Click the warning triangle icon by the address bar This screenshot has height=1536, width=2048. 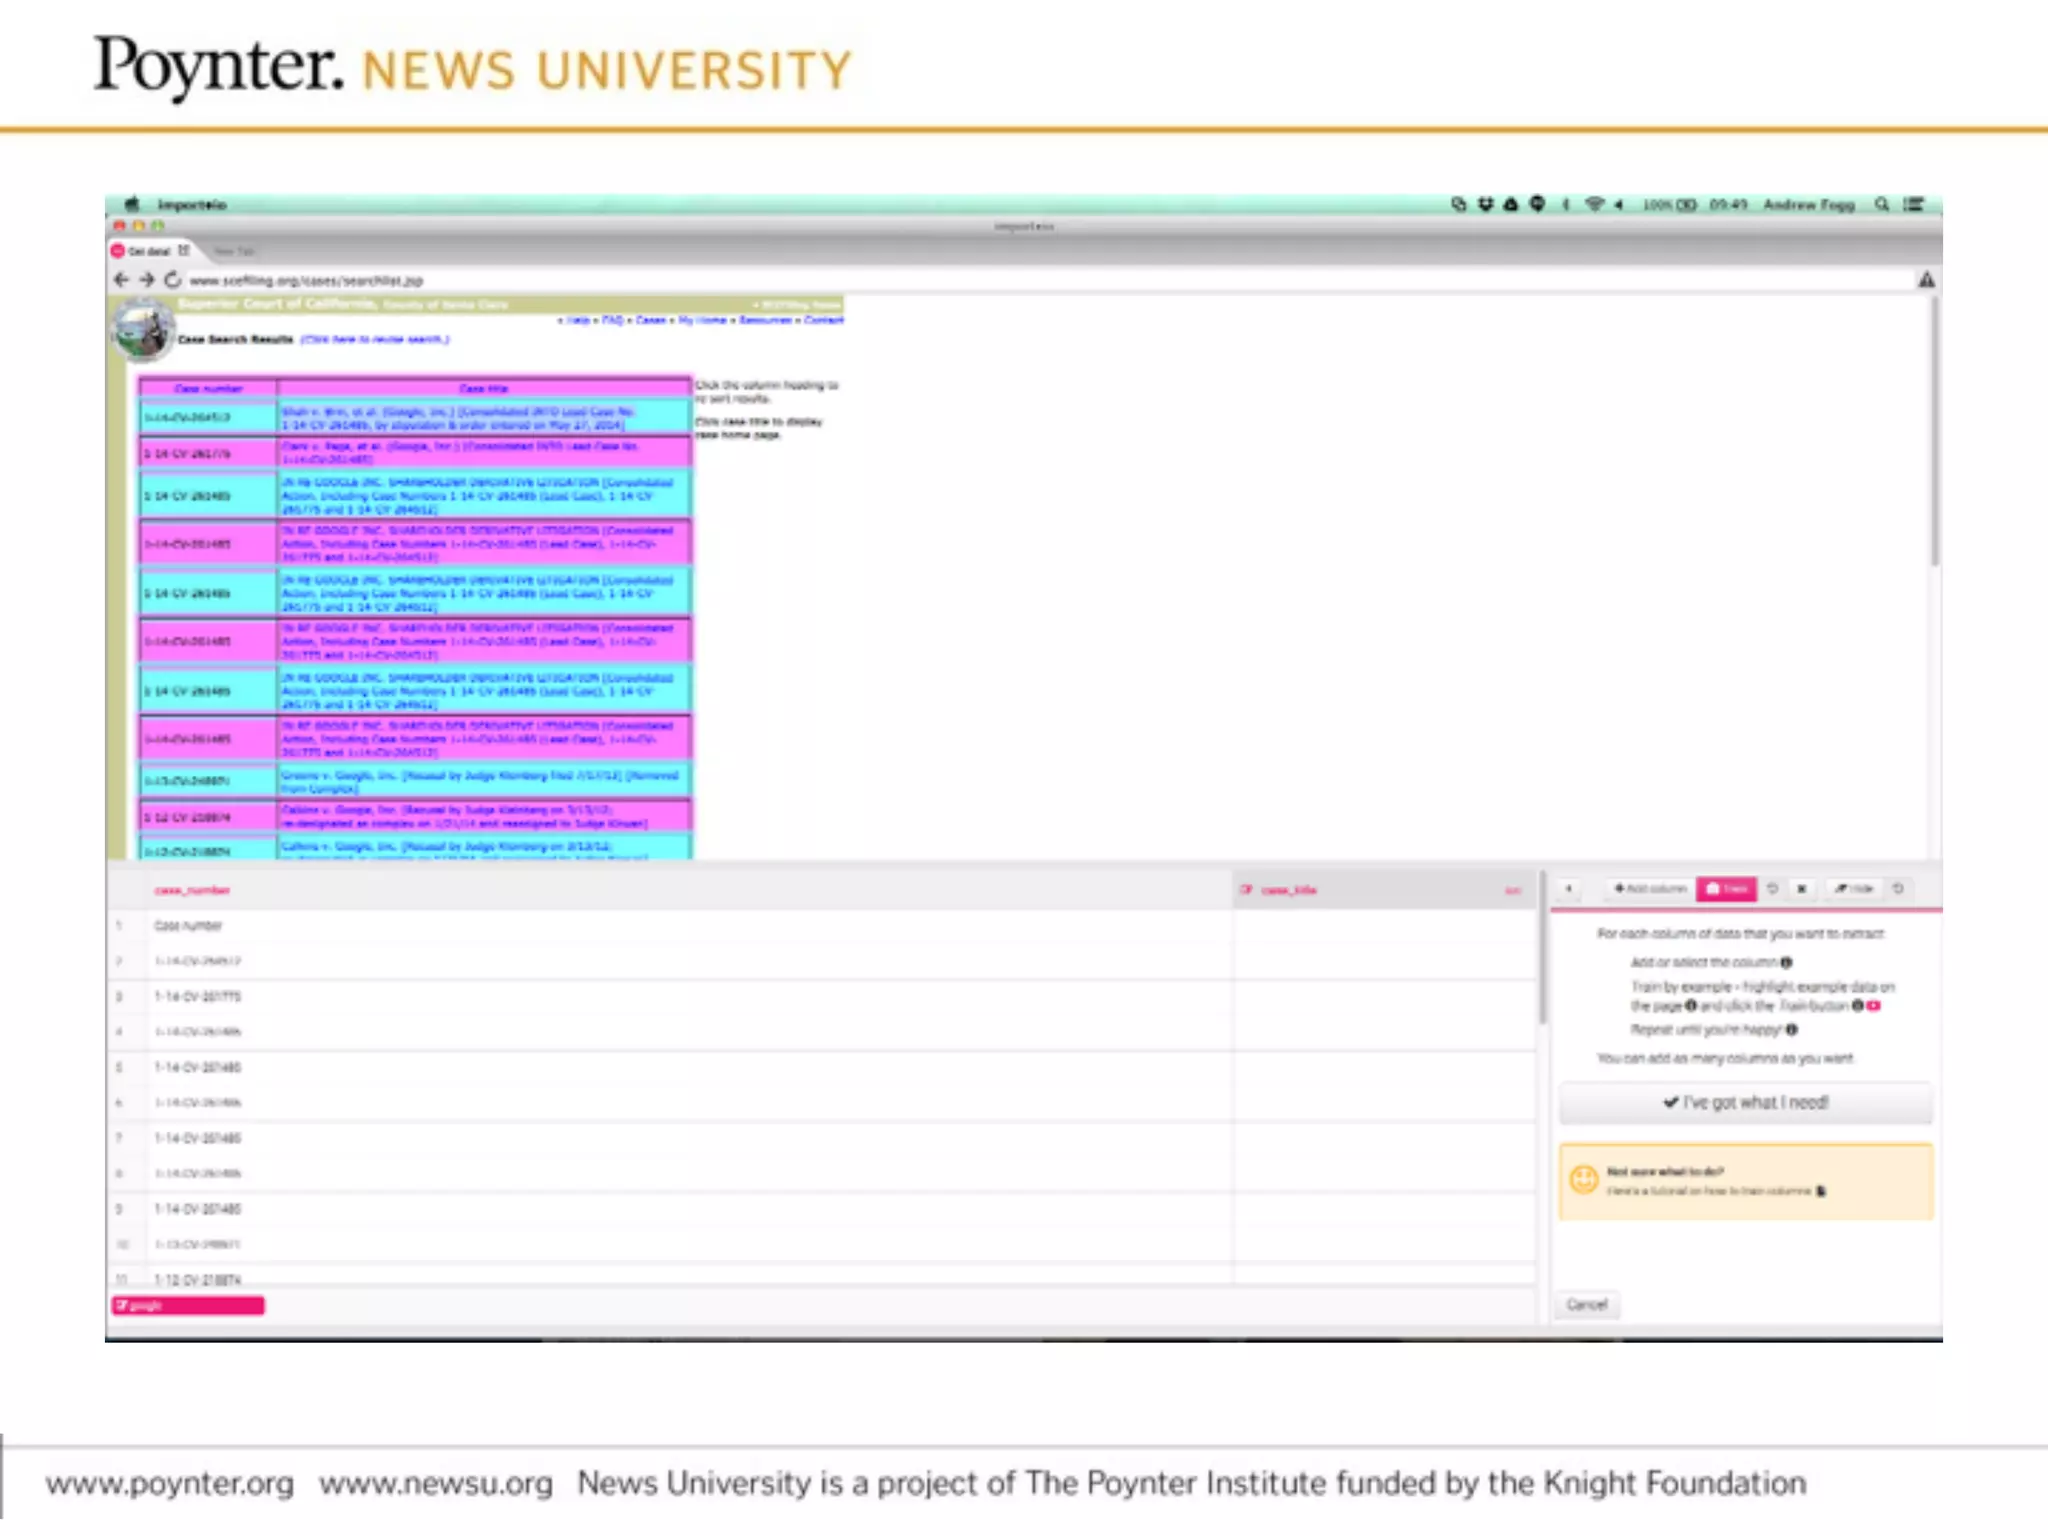[x=1926, y=280]
